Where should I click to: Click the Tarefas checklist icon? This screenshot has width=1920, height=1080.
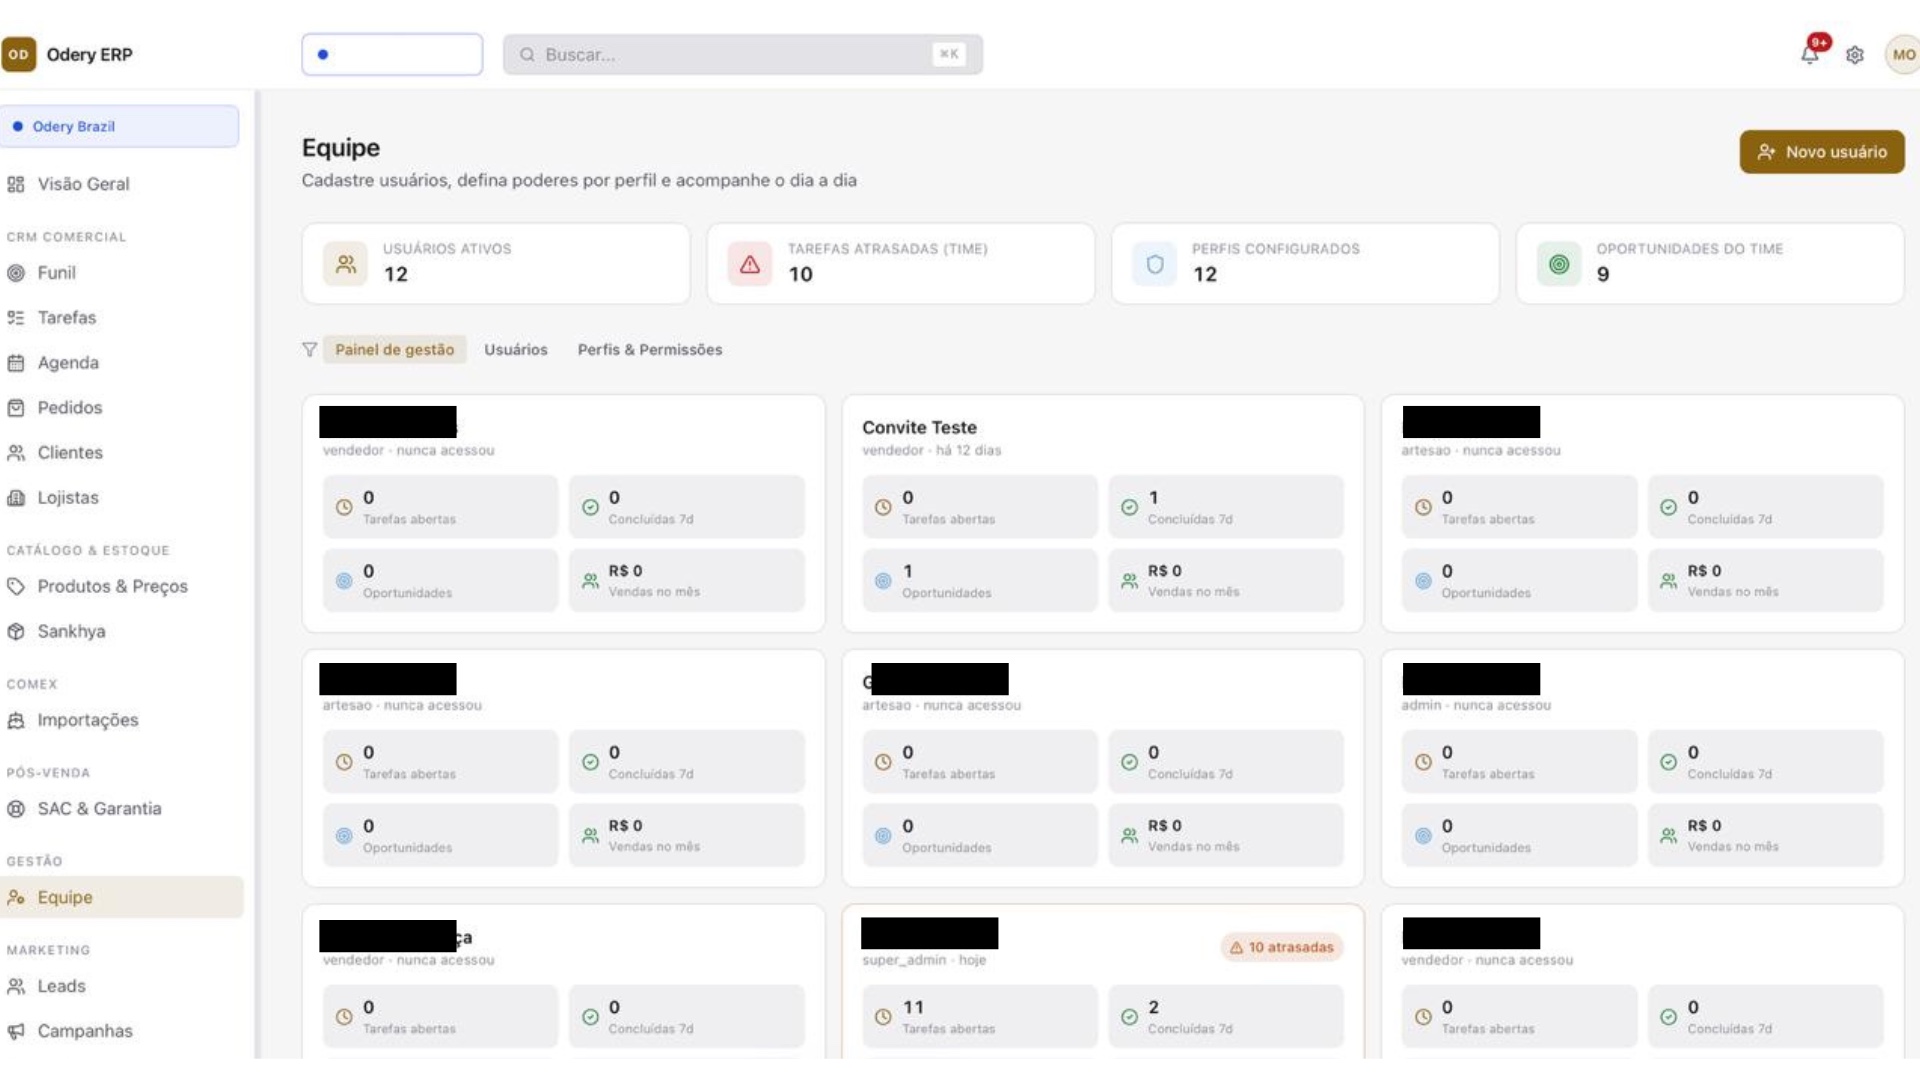[x=16, y=318]
